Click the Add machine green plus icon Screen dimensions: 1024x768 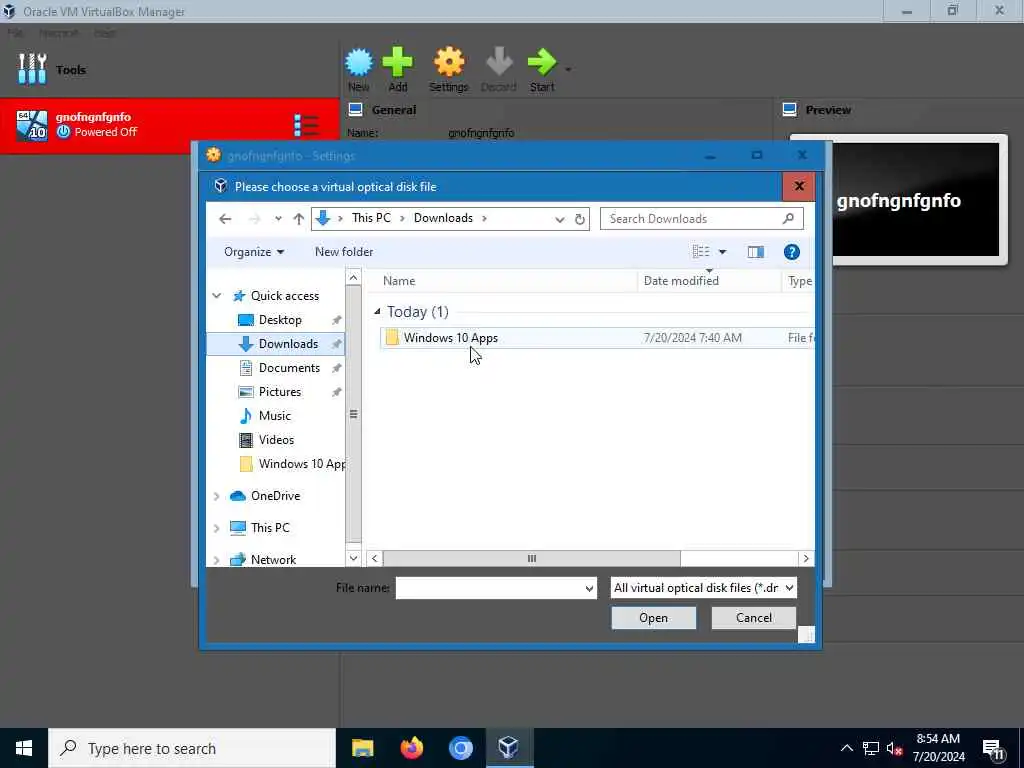[398, 63]
